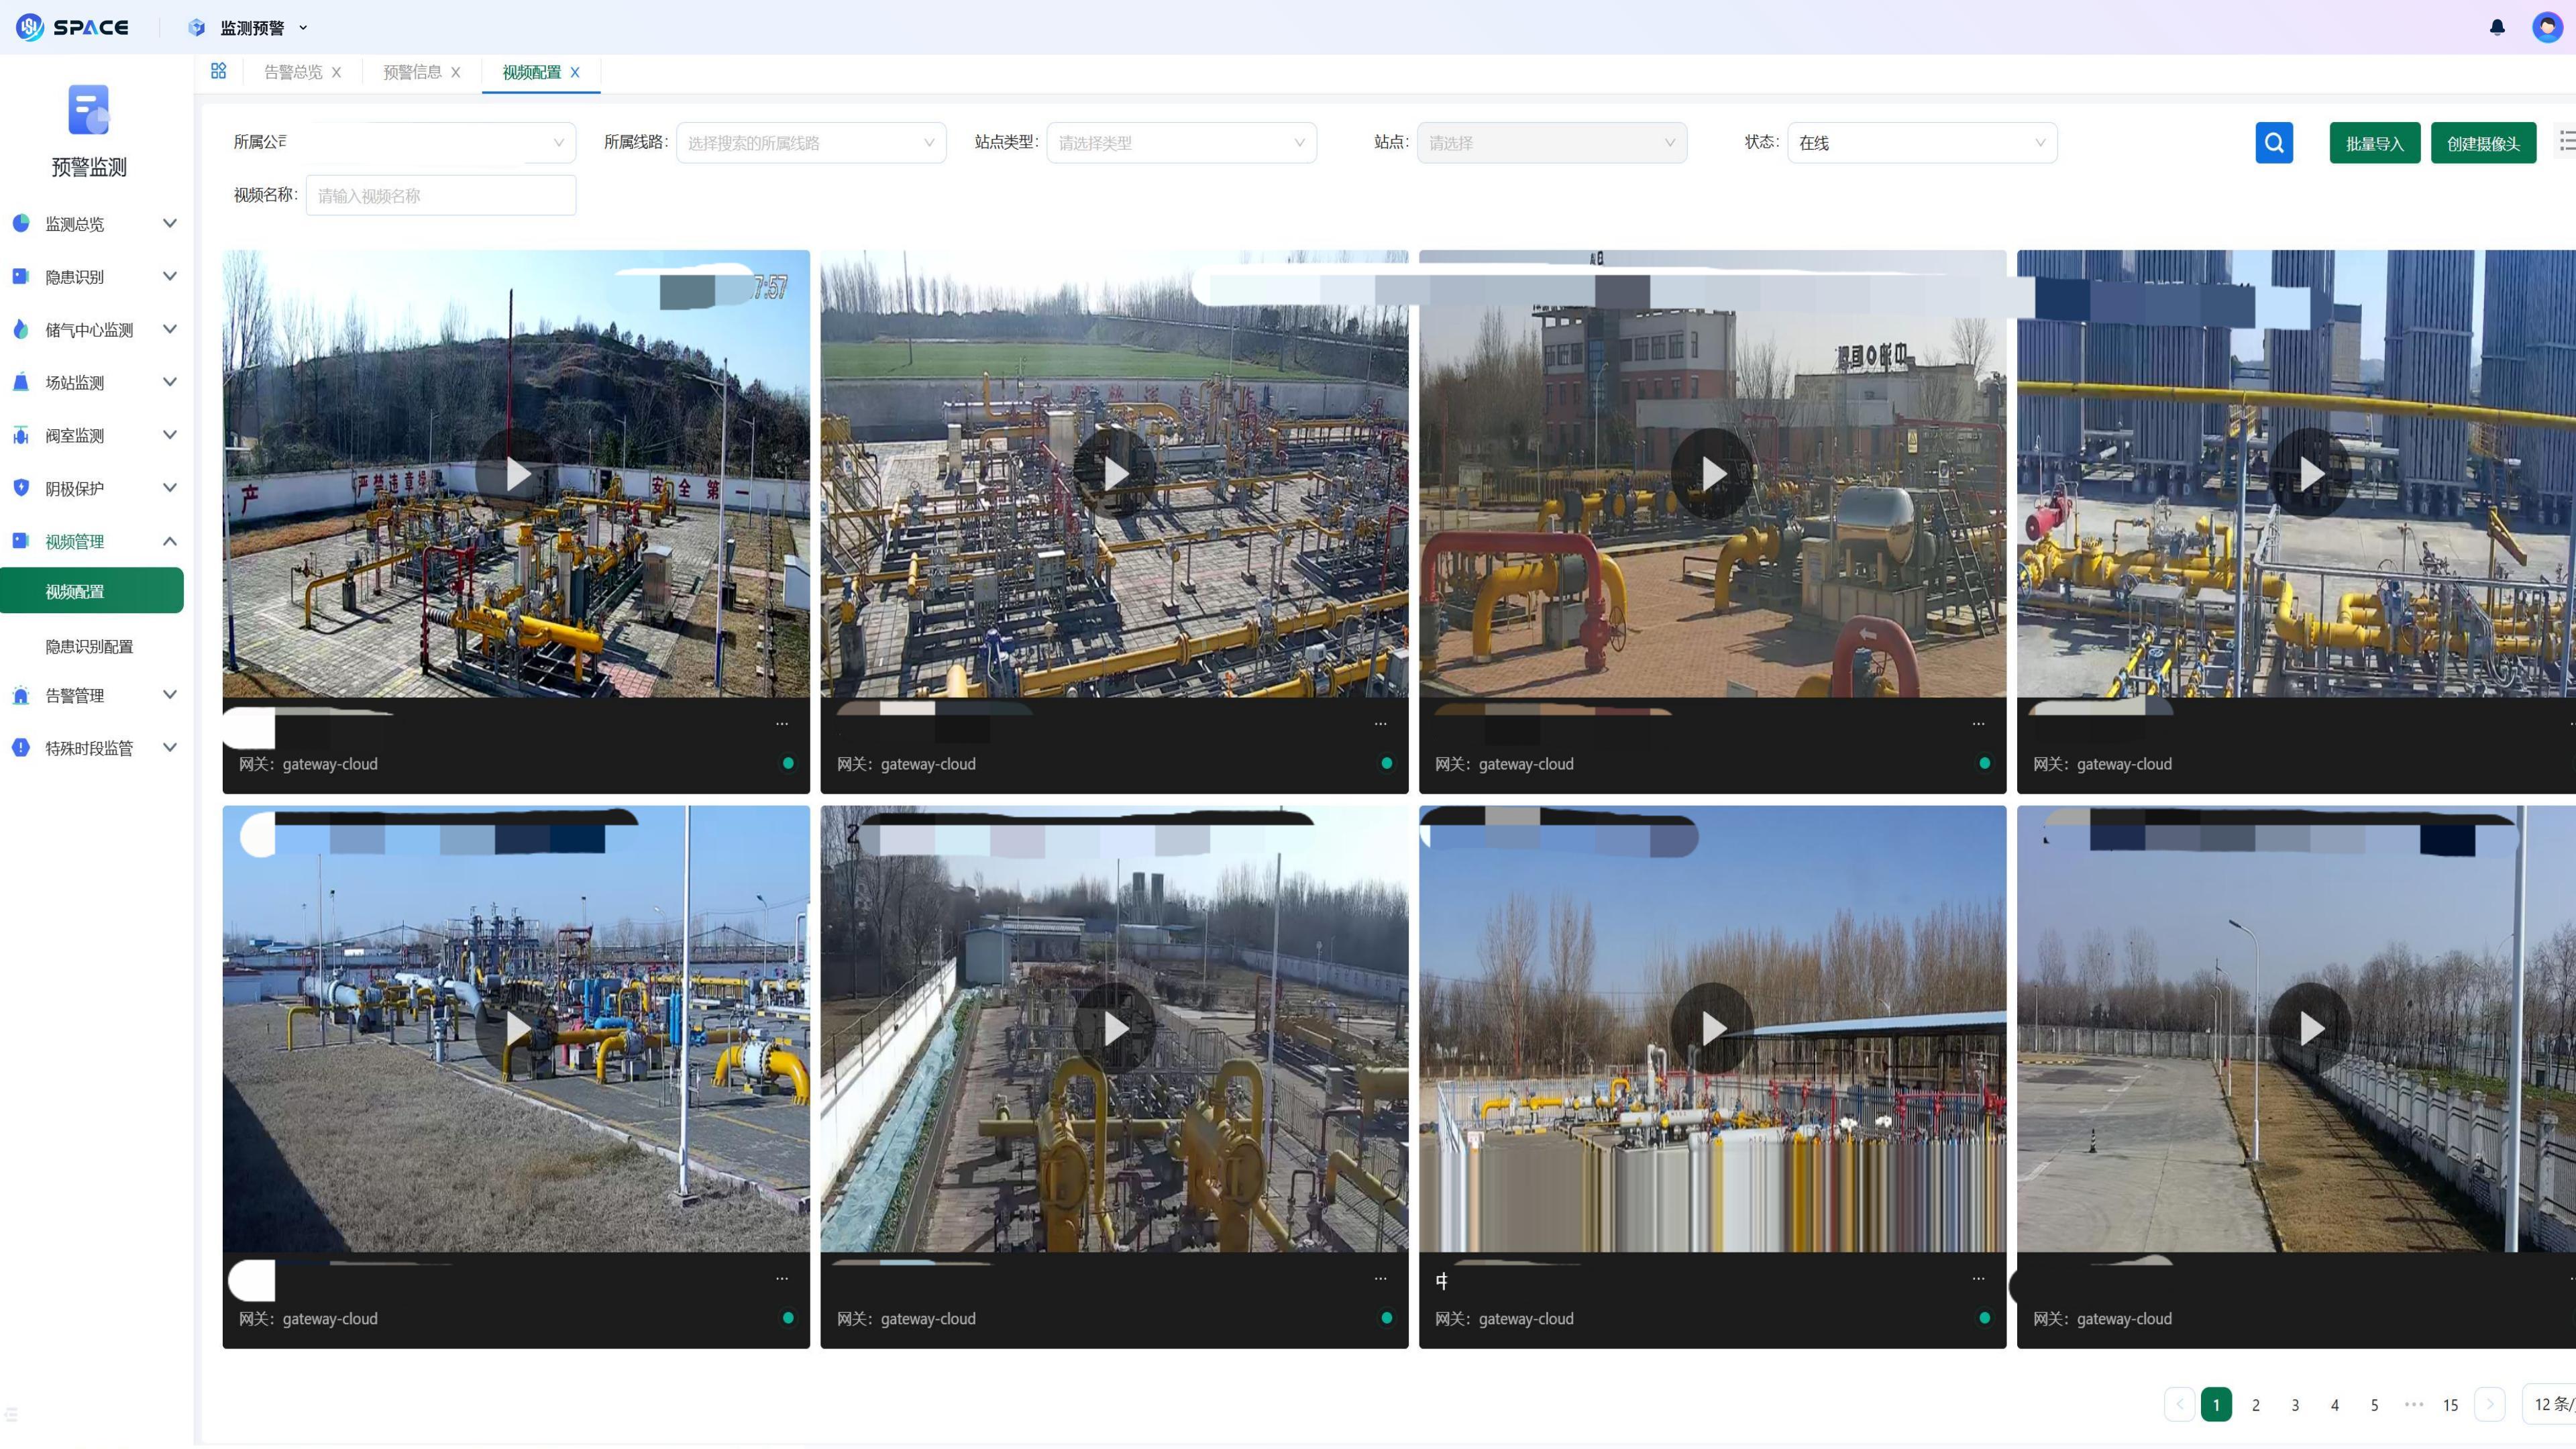
Task: Switch to the 告警总览 tab
Action: 293,72
